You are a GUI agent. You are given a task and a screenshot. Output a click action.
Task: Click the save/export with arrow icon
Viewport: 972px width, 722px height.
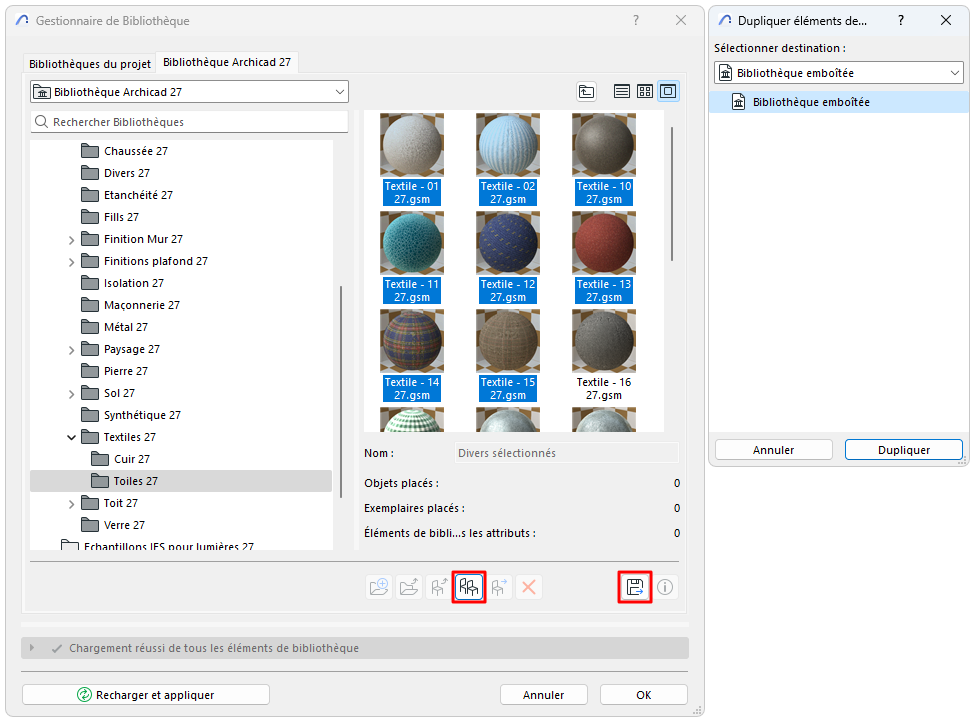(x=635, y=587)
